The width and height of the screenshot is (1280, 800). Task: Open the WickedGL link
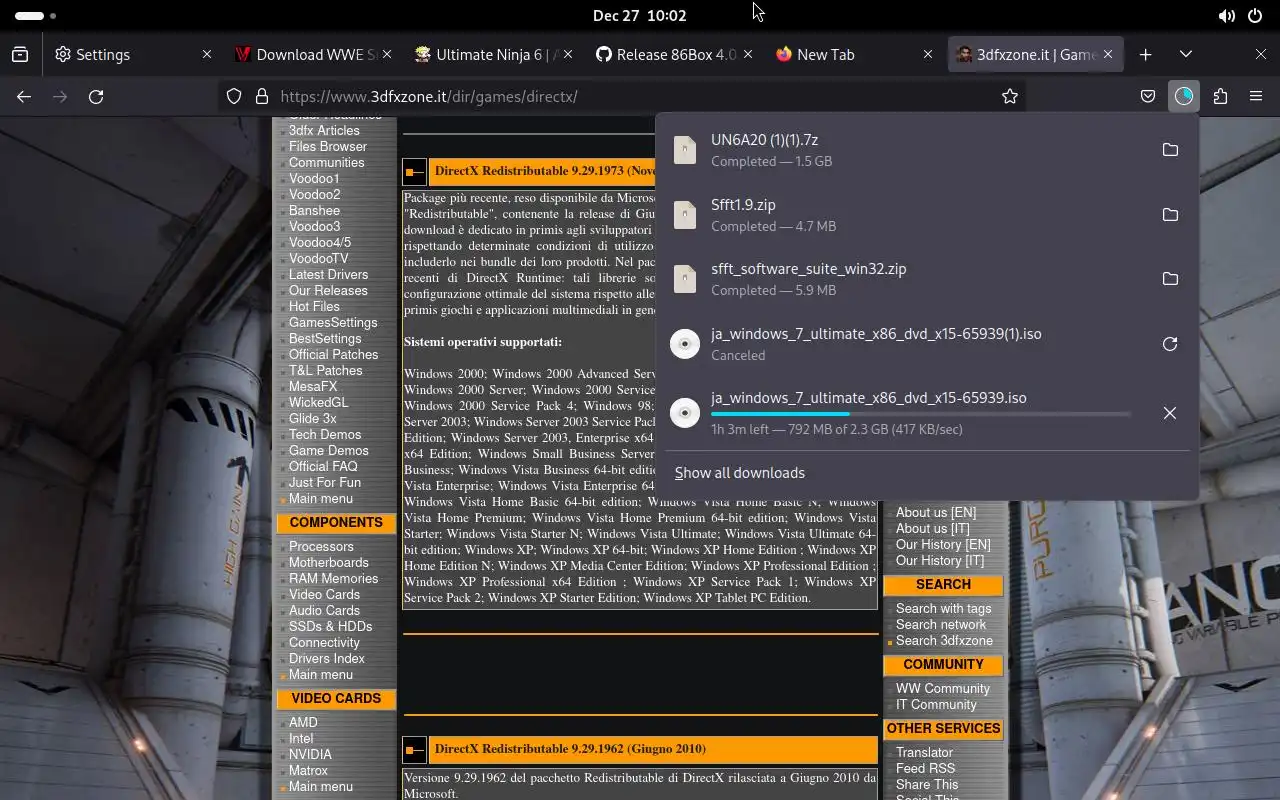point(318,403)
